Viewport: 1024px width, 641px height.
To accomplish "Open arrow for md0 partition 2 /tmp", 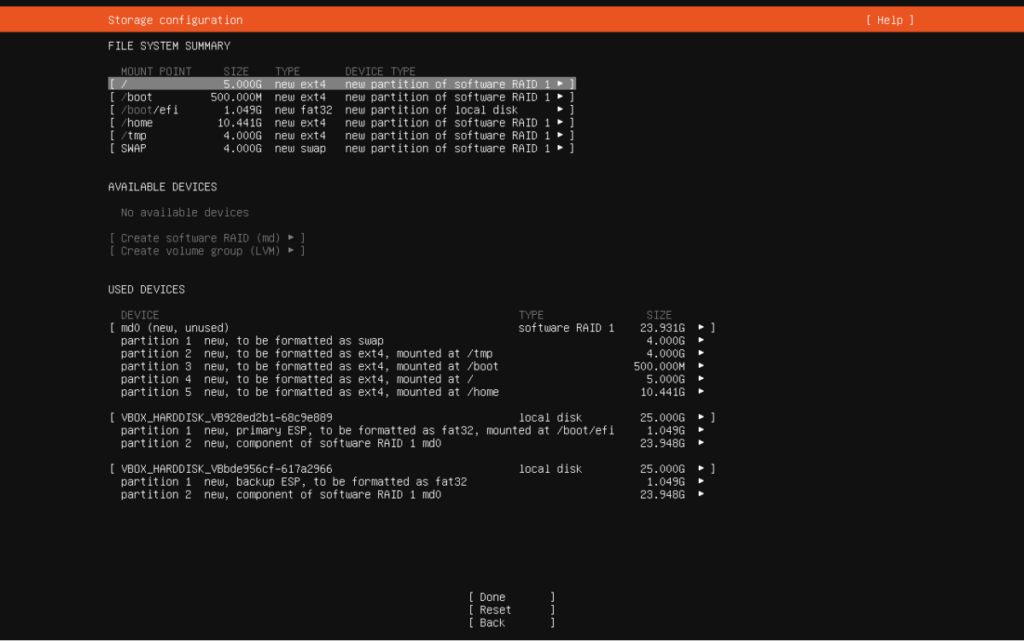I will [701, 353].
